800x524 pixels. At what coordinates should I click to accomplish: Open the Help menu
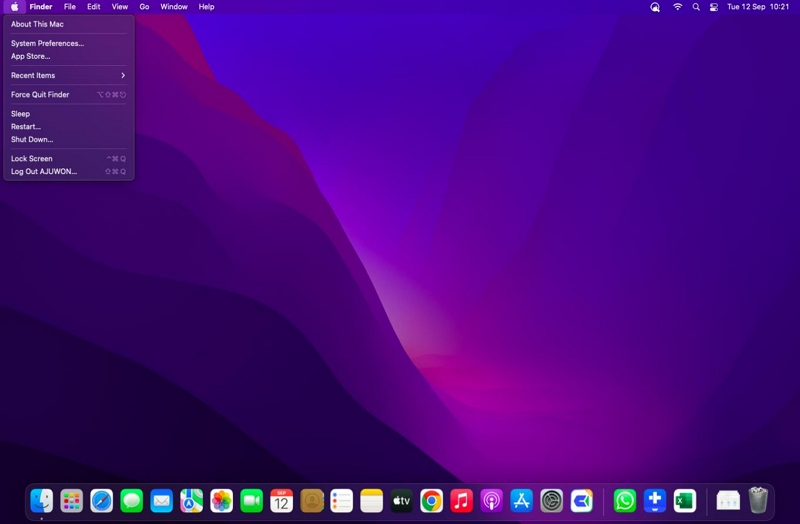point(207,7)
